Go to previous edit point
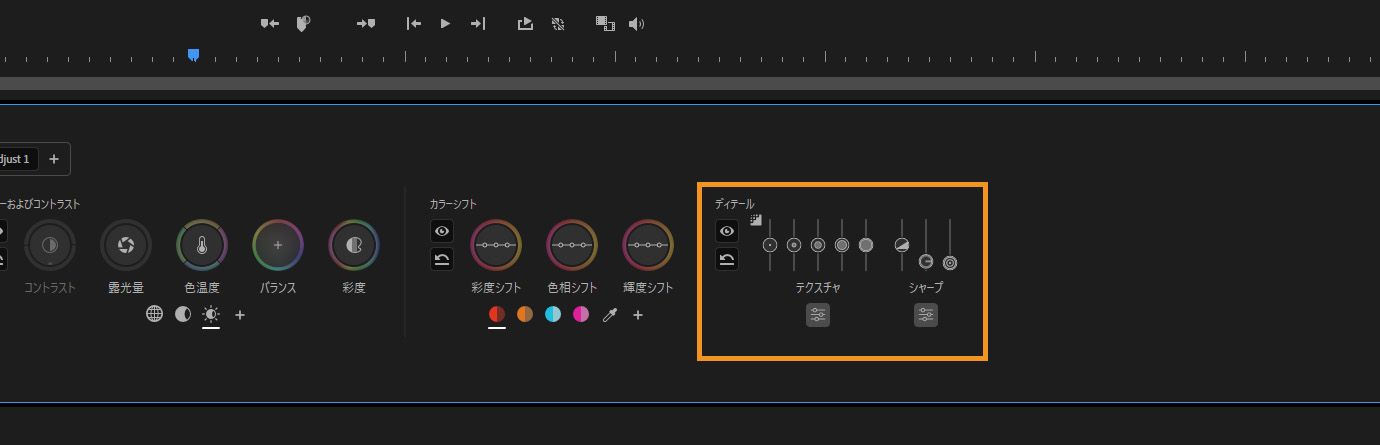1380x445 pixels. pyautogui.click(x=413, y=23)
